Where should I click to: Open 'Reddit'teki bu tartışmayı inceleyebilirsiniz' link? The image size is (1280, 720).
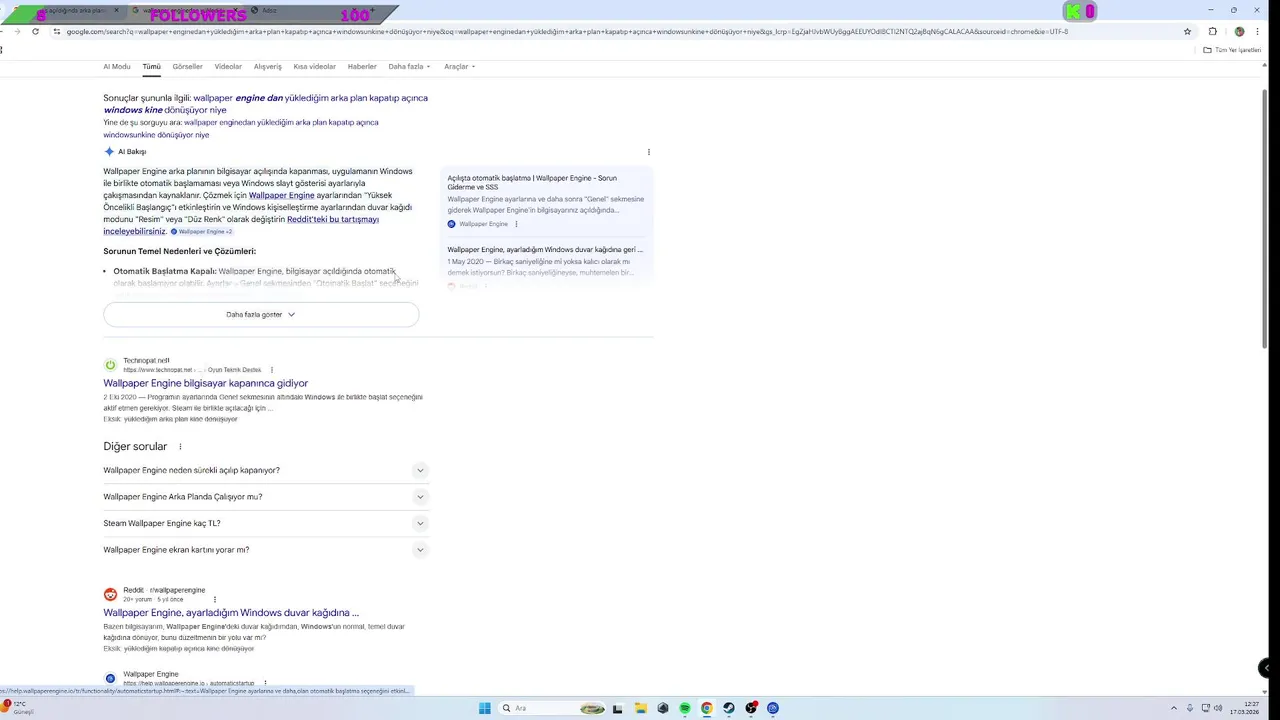241,225
